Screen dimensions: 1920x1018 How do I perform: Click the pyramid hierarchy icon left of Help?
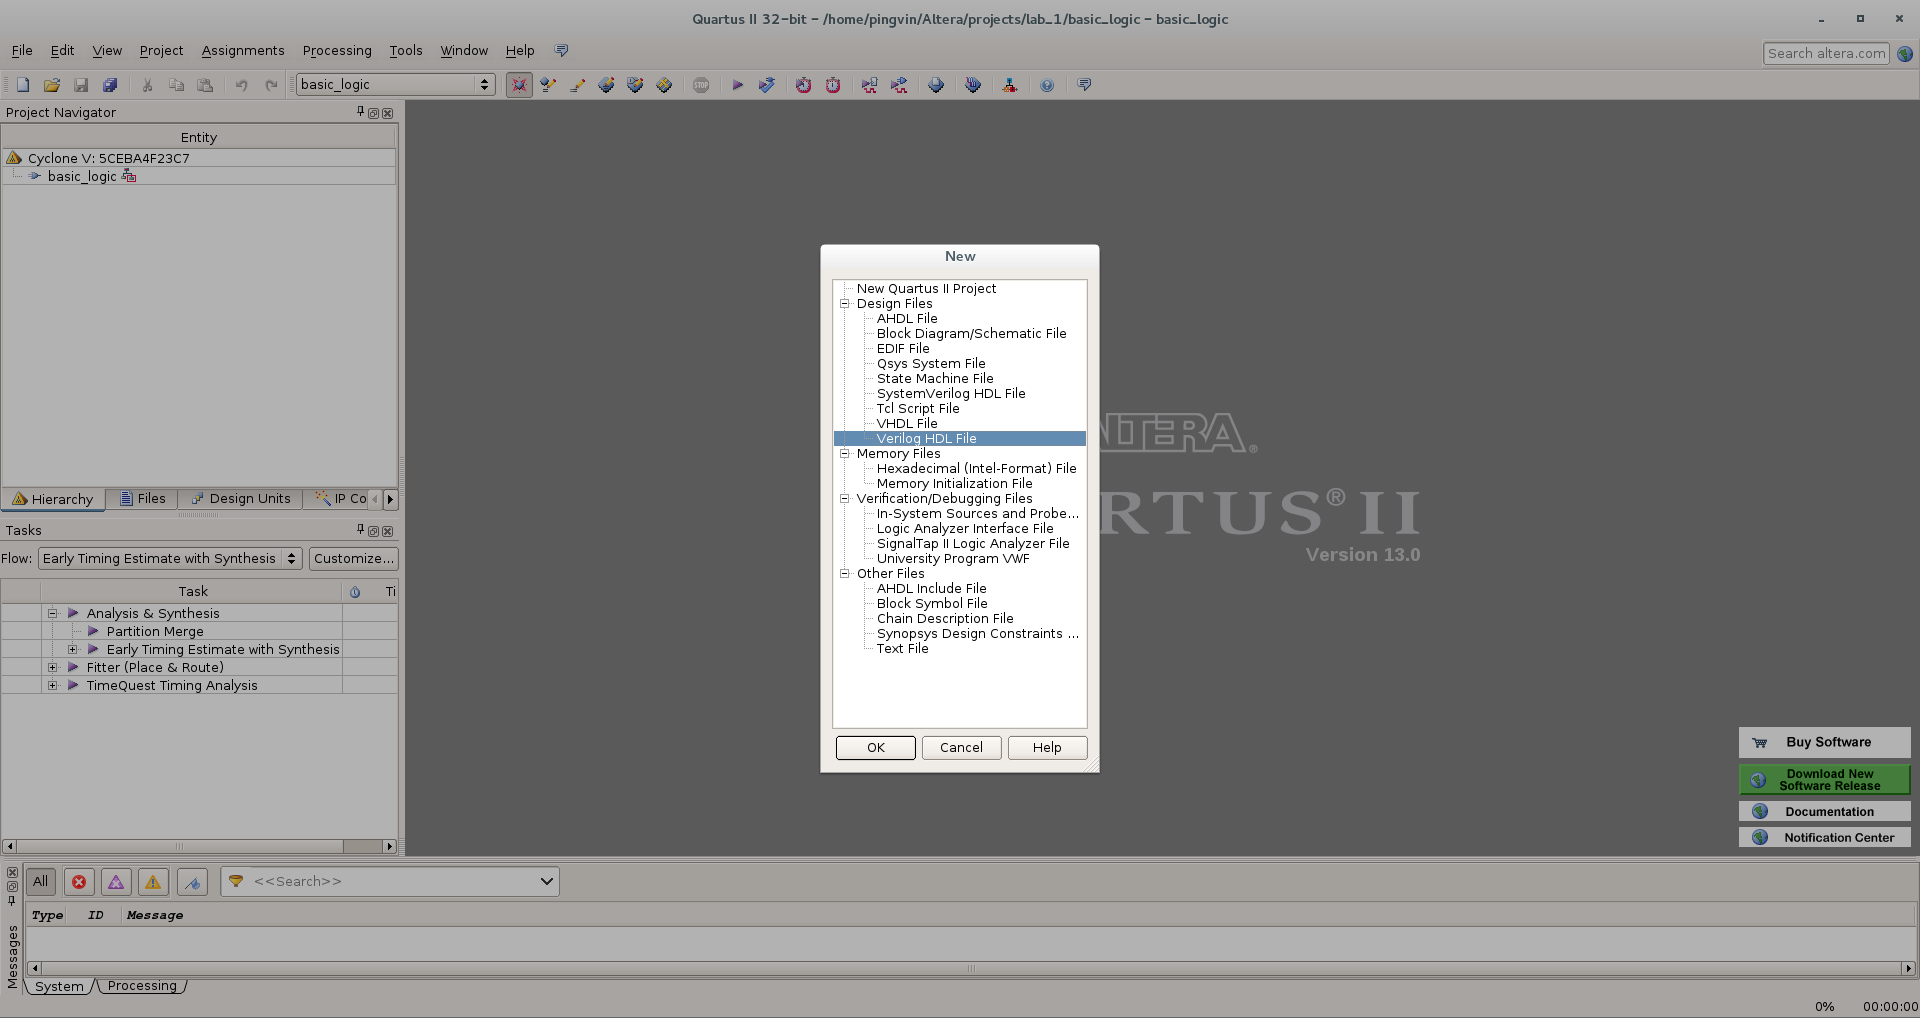(1010, 85)
